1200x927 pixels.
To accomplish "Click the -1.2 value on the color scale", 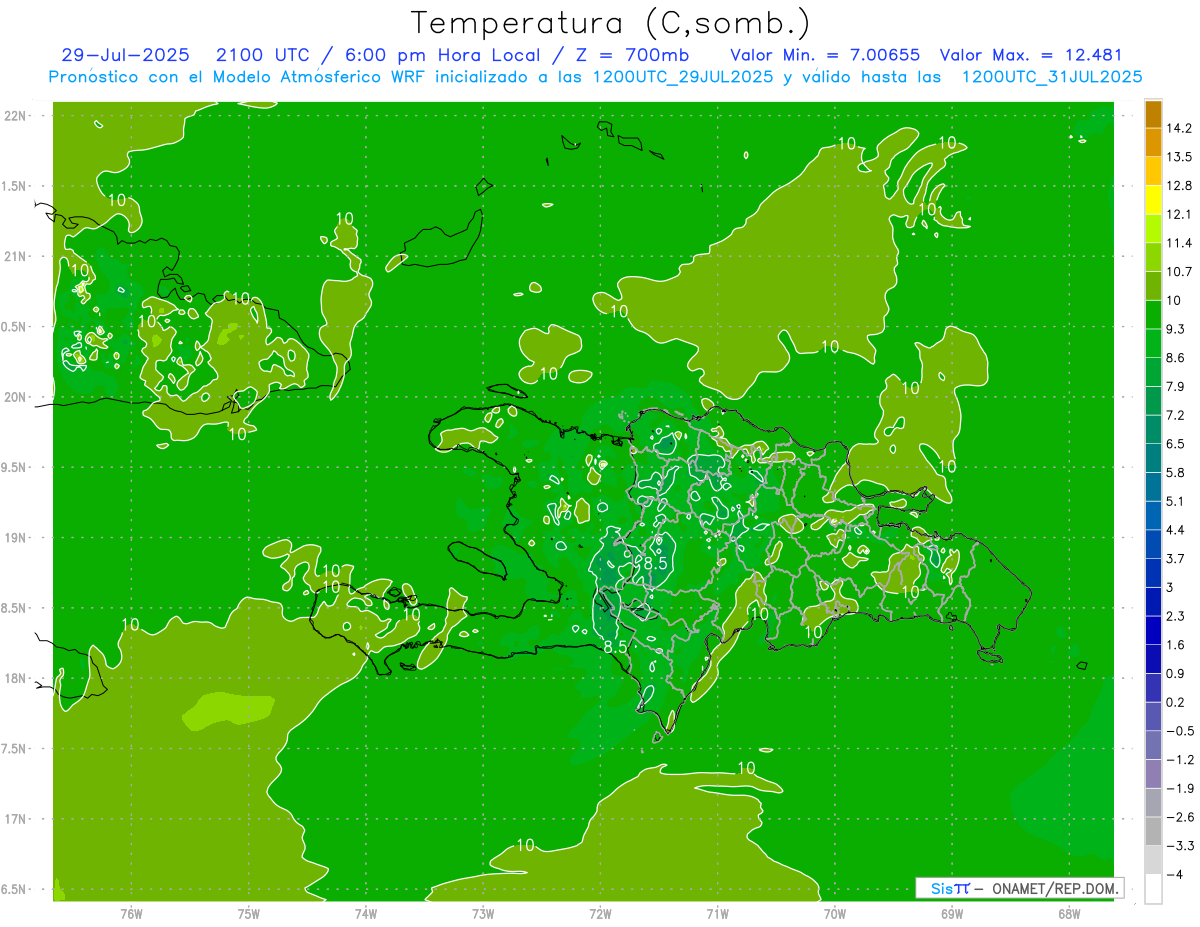I will (x=1180, y=759).
